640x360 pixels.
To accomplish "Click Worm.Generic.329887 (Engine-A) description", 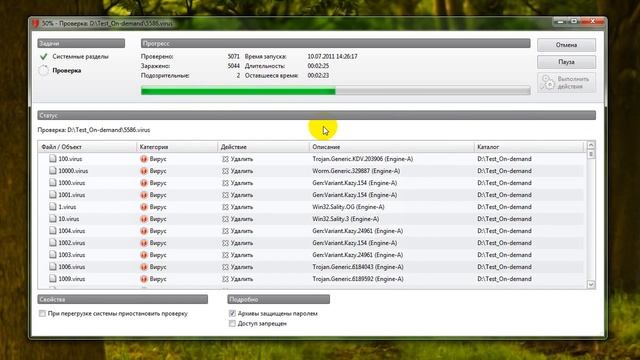I will (356, 171).
